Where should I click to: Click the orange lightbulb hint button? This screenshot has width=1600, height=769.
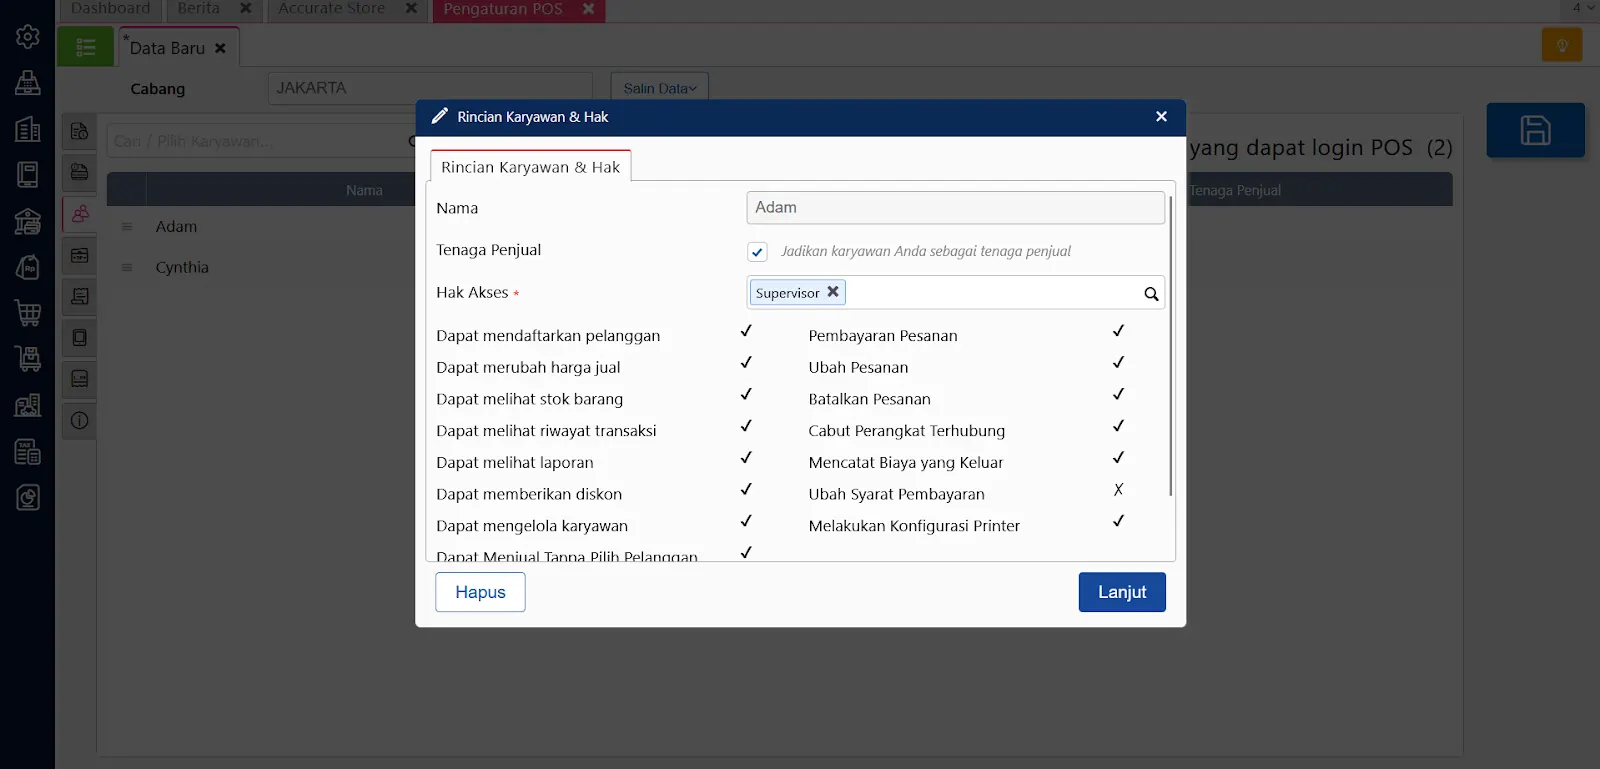(1562, 45)
